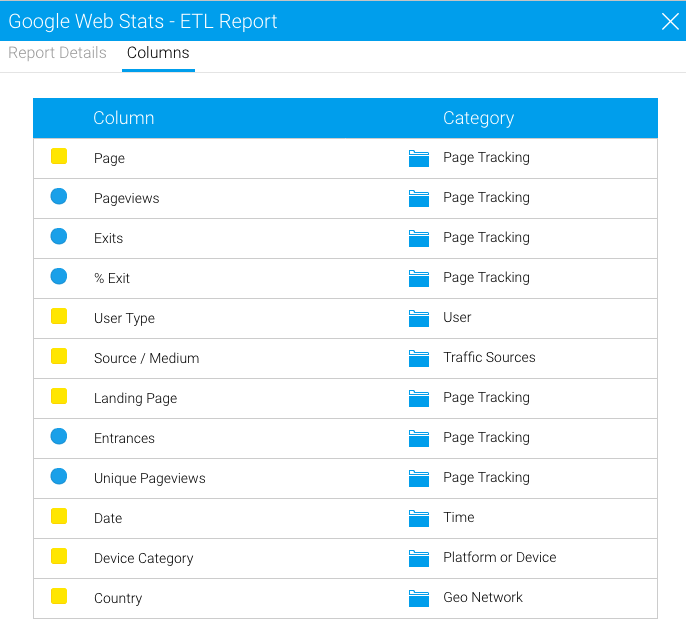Select the Device Category column name

[144, 558]
